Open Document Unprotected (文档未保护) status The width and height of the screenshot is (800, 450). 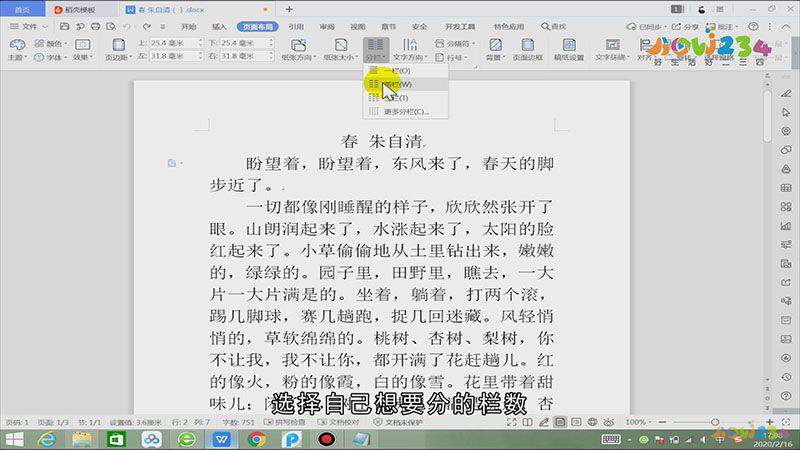tap(398, 422)
